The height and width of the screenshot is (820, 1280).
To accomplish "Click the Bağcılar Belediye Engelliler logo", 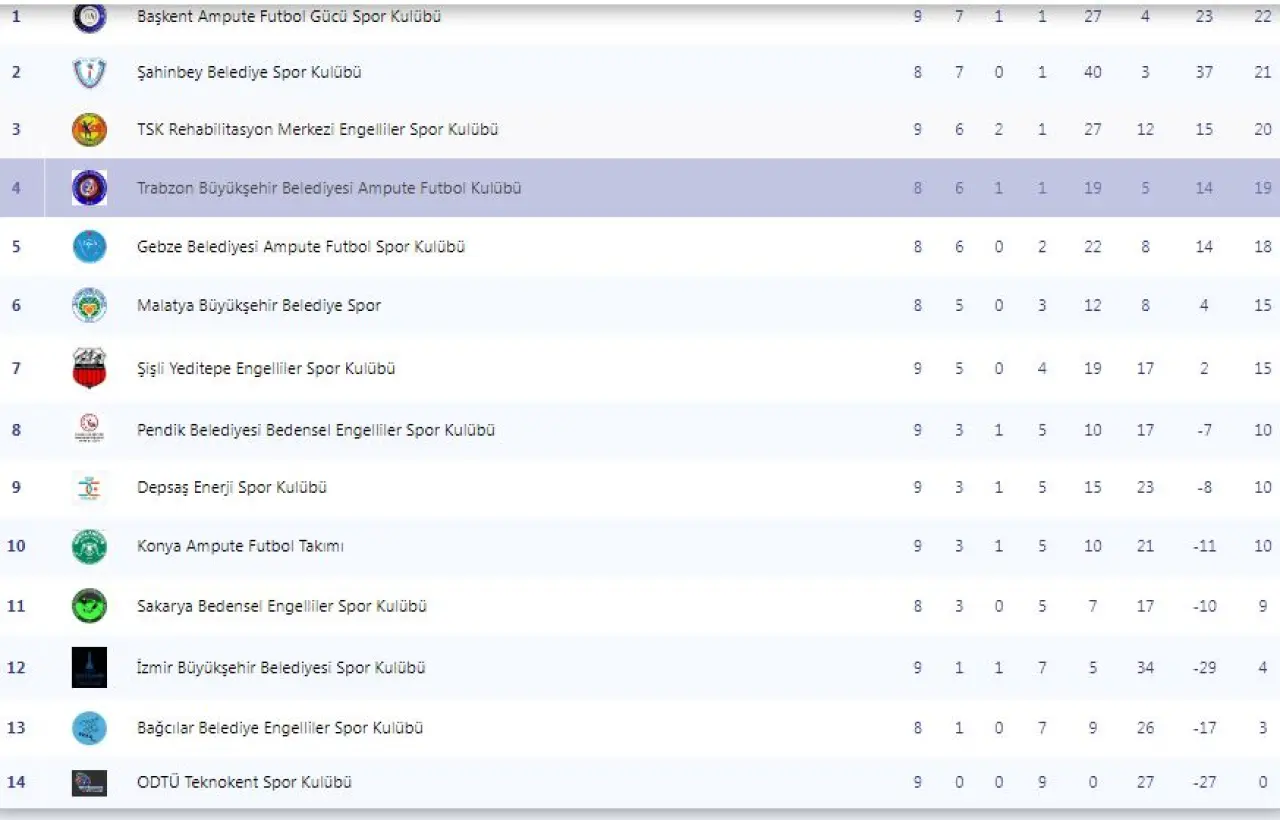I will click(89, 728).
